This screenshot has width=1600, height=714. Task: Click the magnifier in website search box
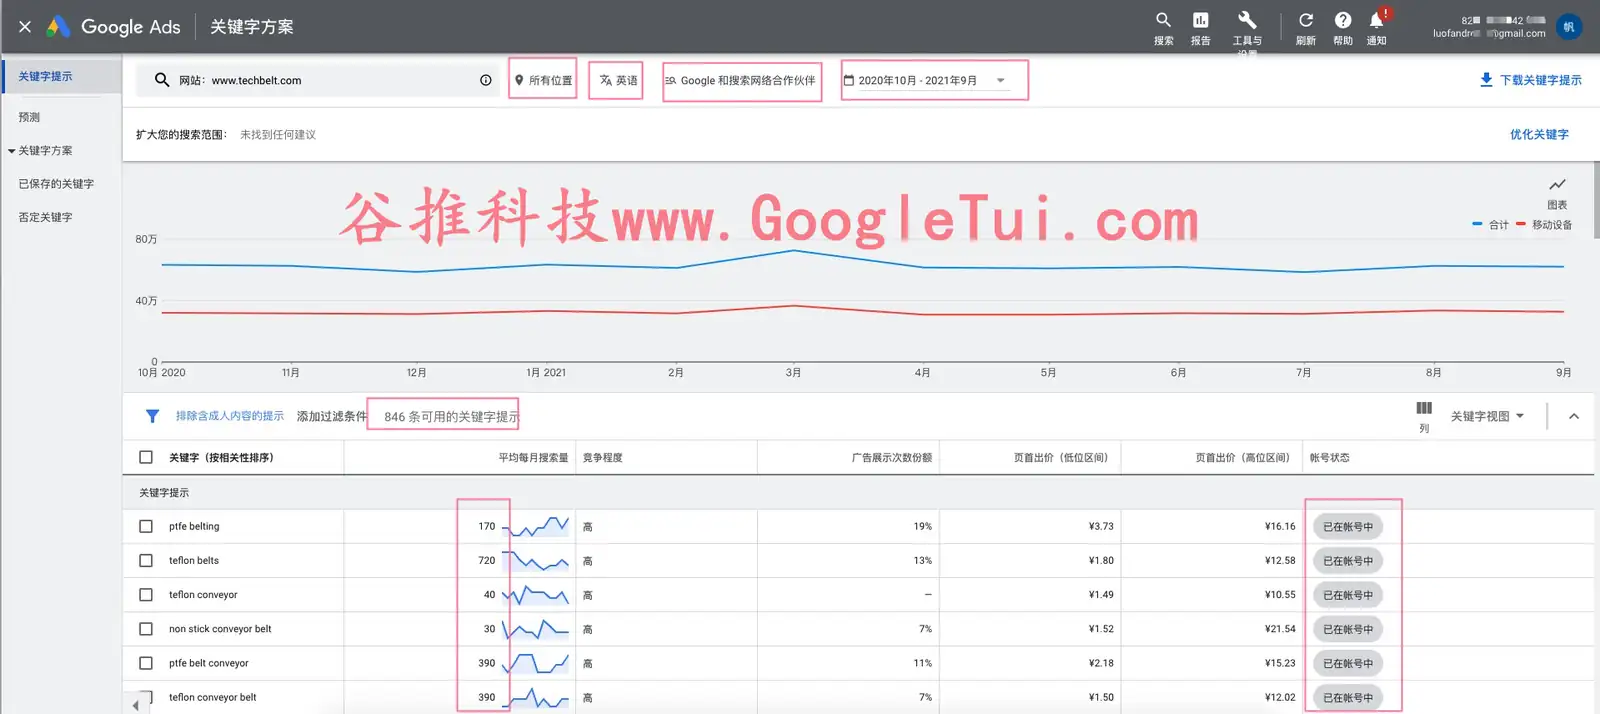point(161,80)
